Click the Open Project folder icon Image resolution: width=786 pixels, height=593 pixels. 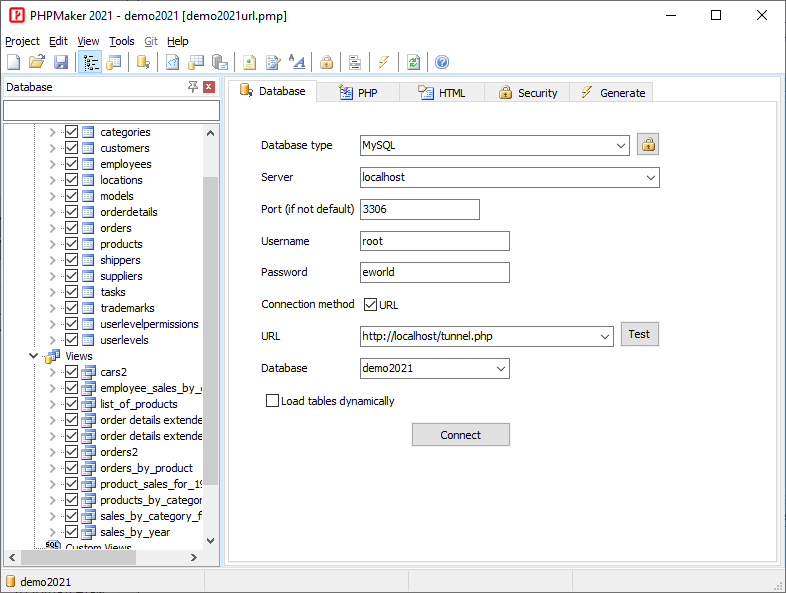pyautogui.click(x=37, y=62)
